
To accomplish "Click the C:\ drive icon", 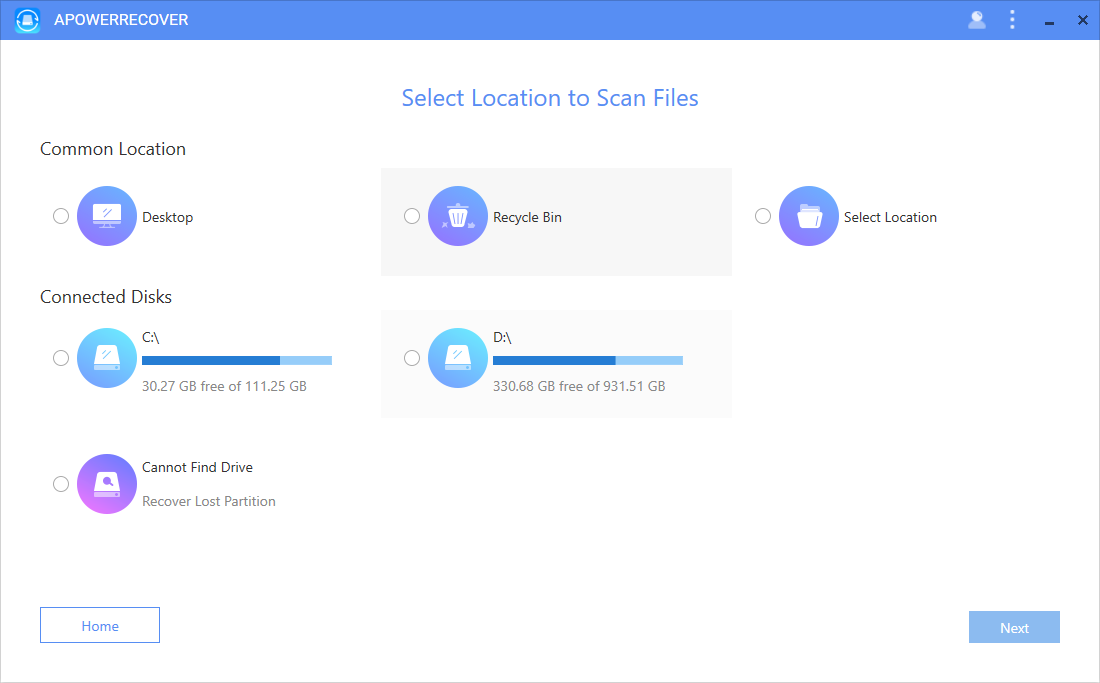I will (x=107, y=358).
